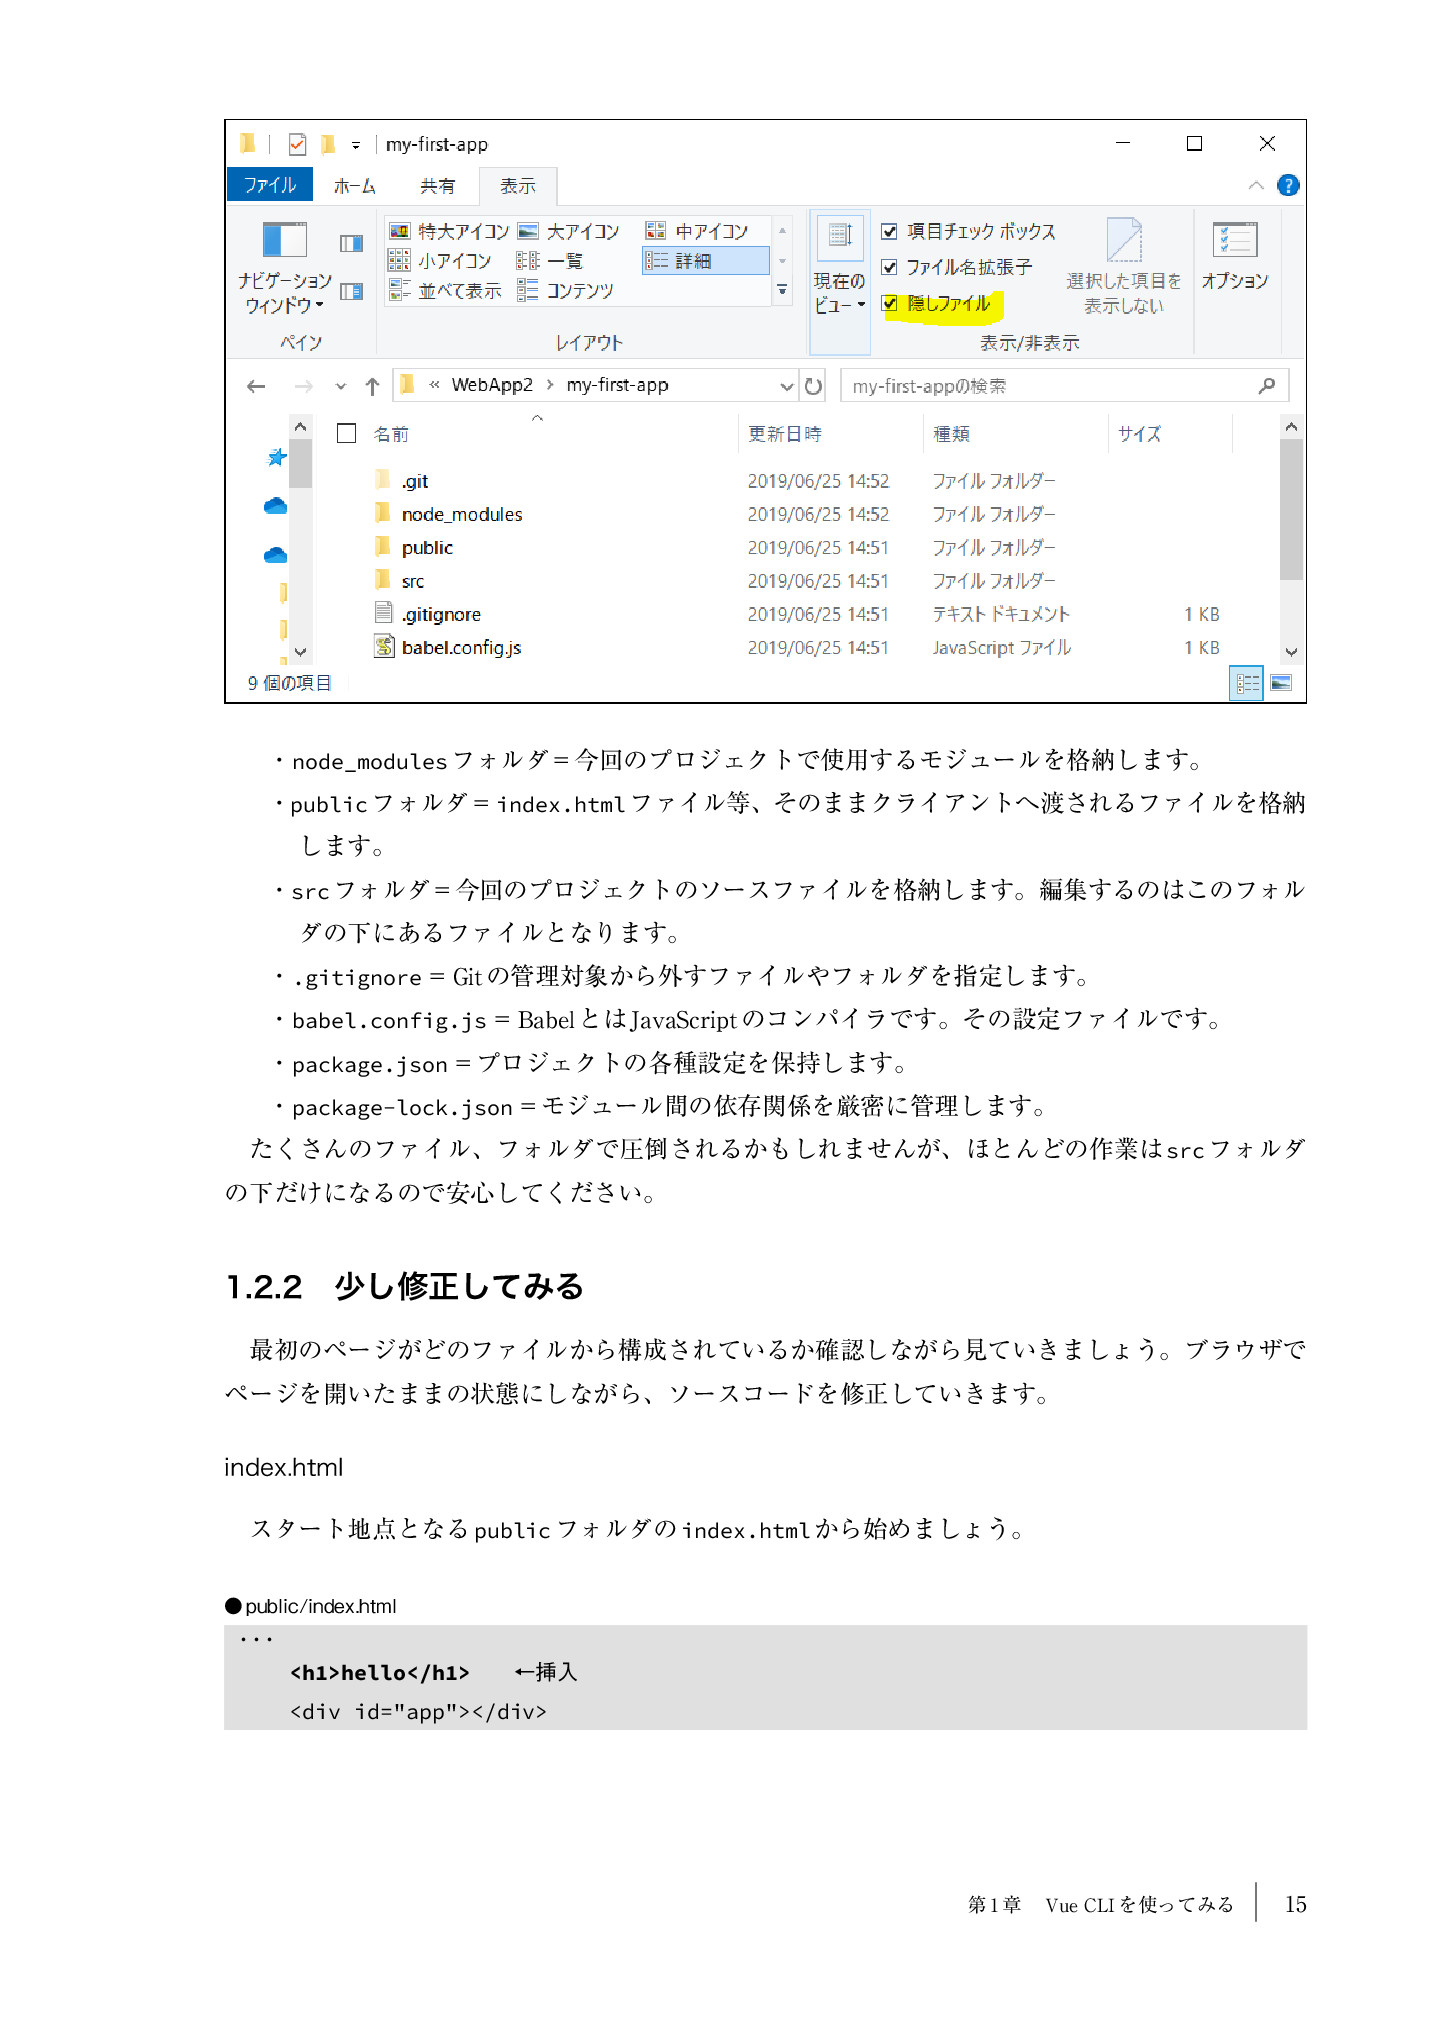Open the help question mark icon
Screen dimensions: 1433x2024
point(1288,186)
